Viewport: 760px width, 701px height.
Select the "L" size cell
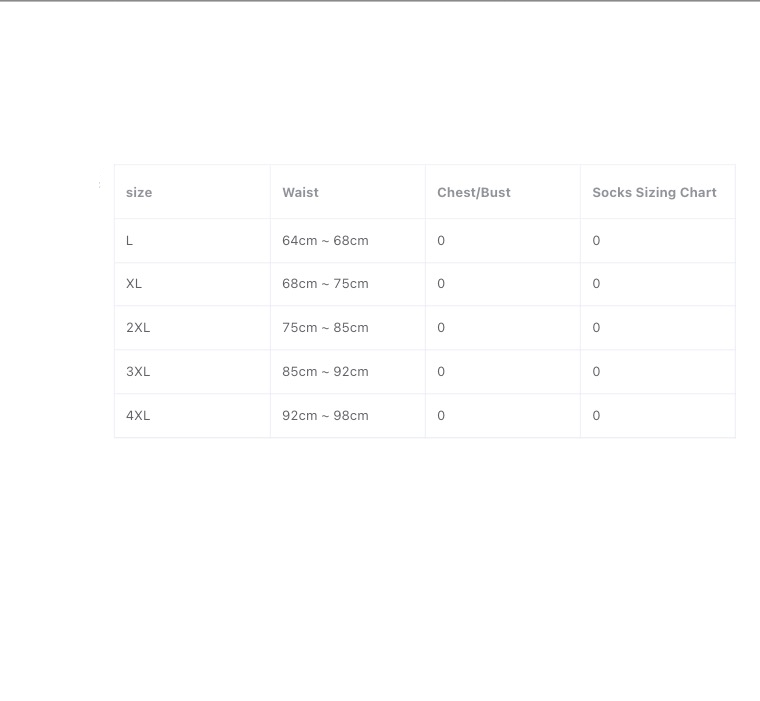130,240
